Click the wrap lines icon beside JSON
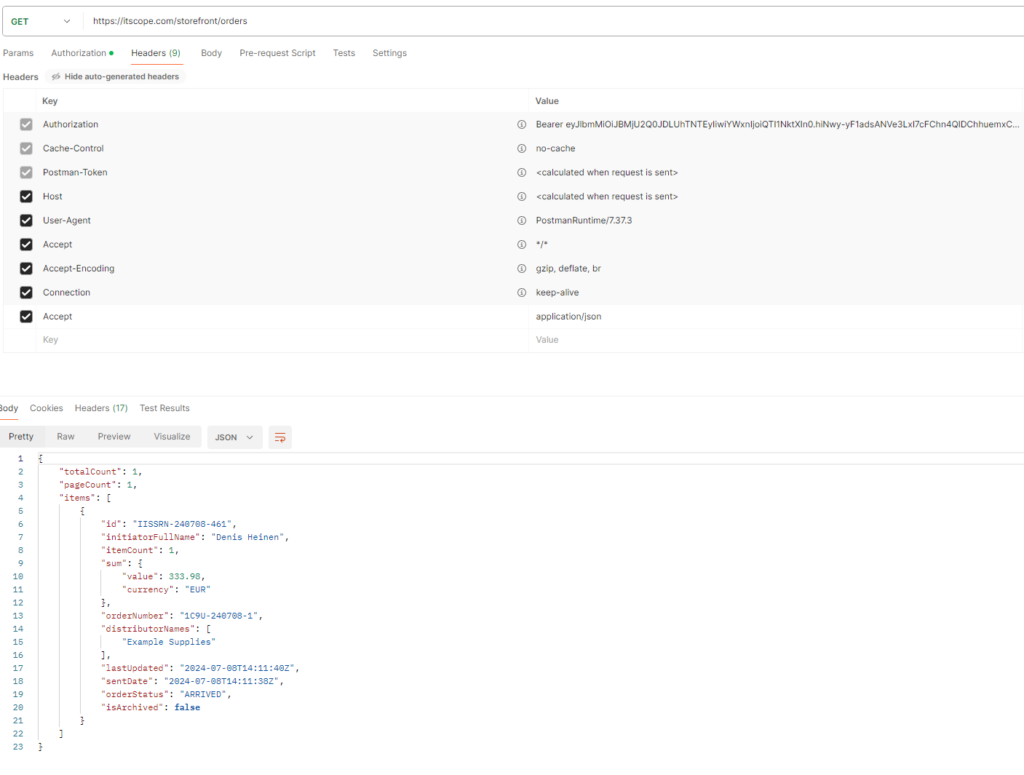Image resolution: width=1024 pixels, height=775 pixels. 280,437
